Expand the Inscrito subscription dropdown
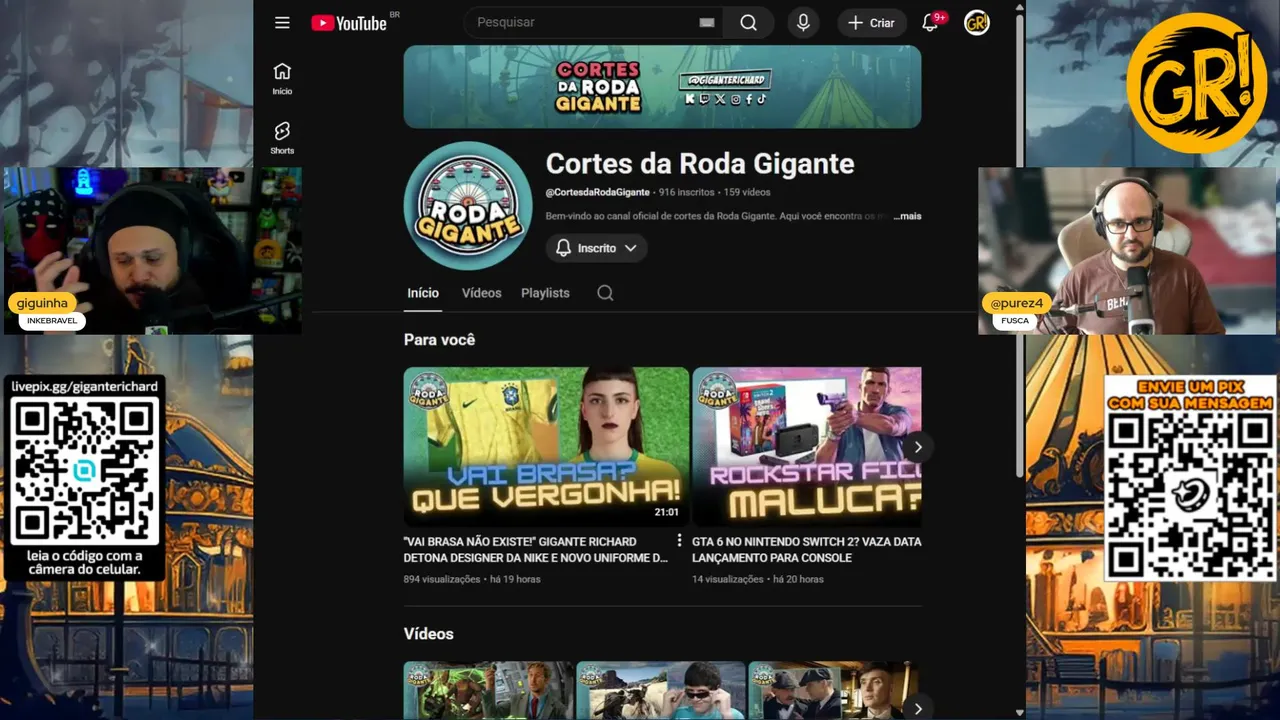Viewport: 1280px width, 720px height. point(597,248)
